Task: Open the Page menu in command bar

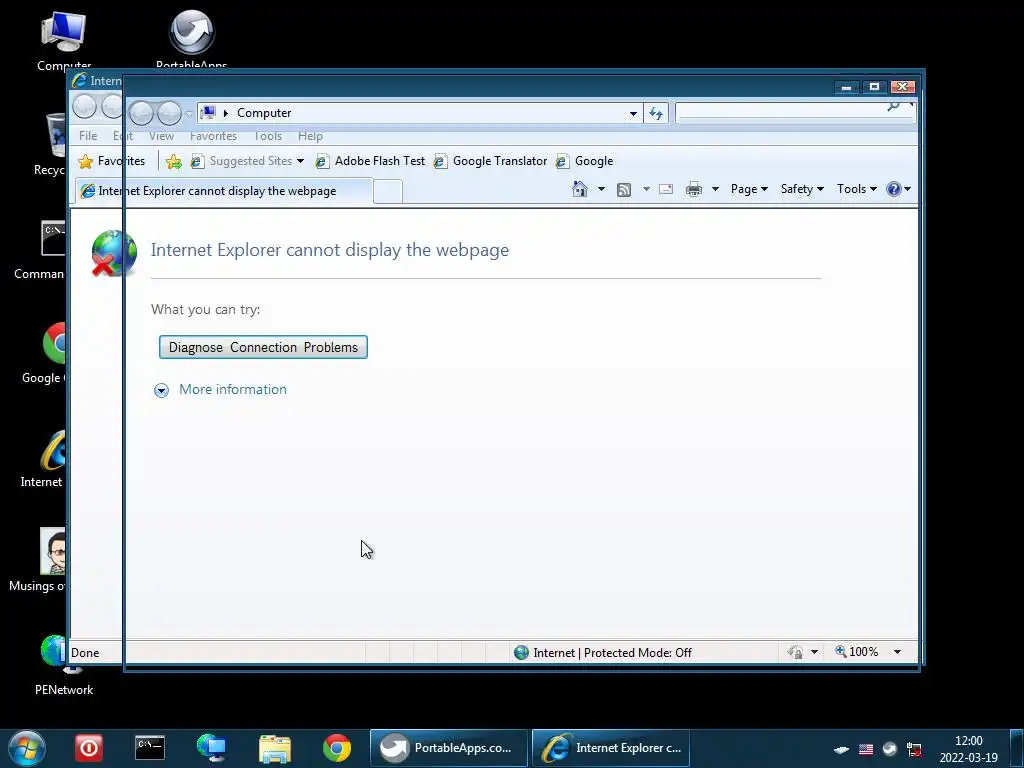Action: click(748, 189)
